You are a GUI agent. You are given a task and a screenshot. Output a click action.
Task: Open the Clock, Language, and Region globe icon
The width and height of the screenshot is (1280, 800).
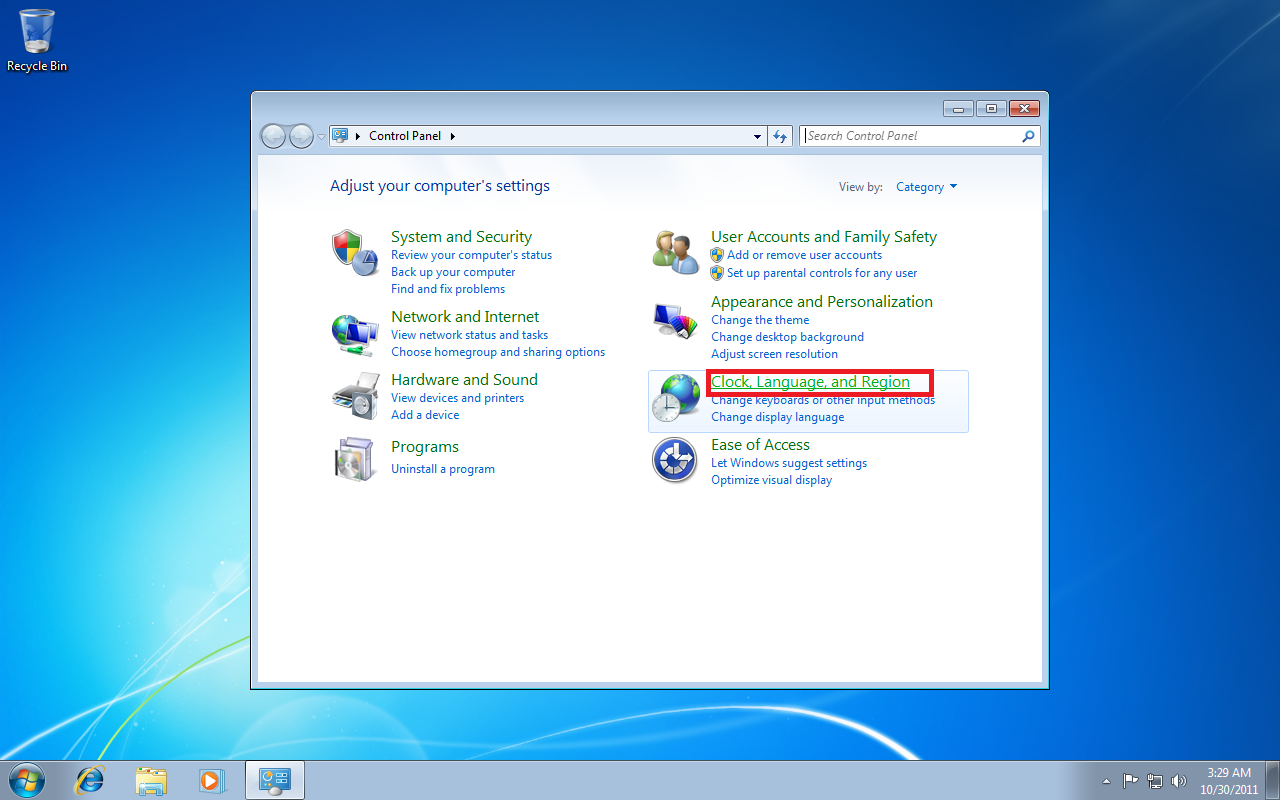point(675,398)
